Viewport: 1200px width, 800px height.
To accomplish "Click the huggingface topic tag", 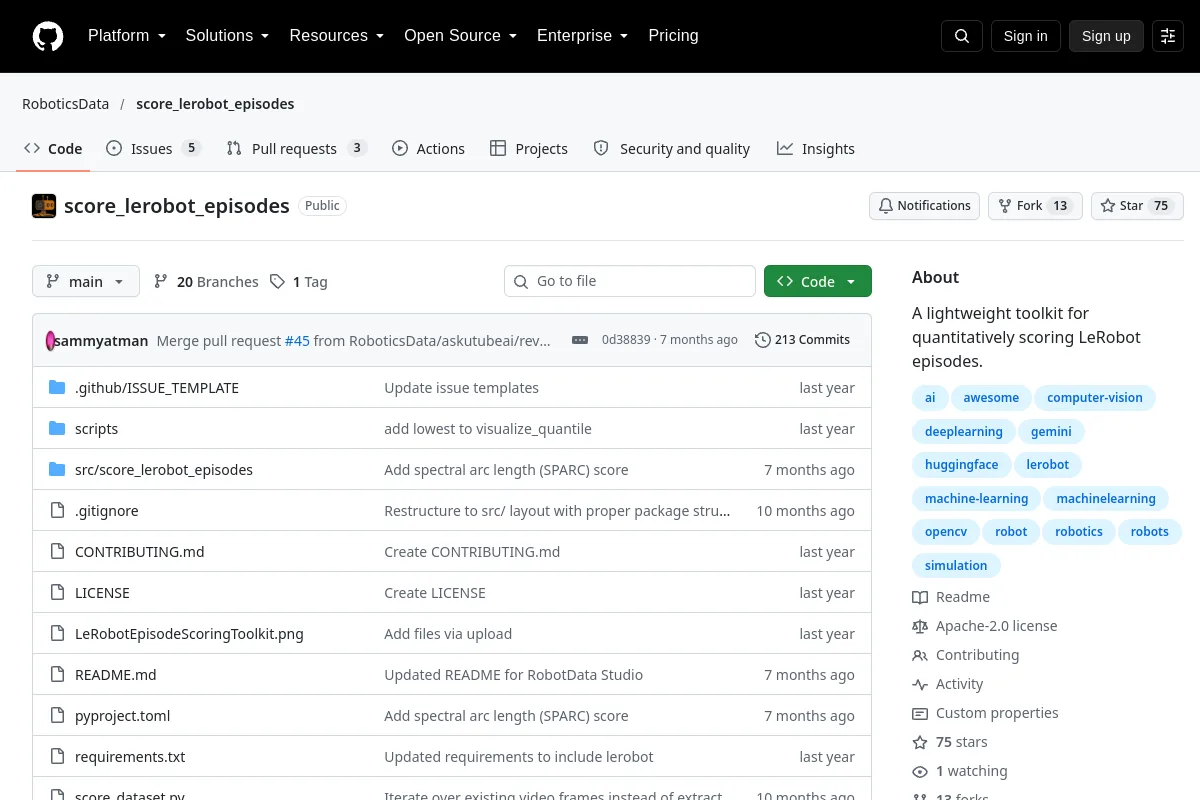I will click(x=961, y=465).
